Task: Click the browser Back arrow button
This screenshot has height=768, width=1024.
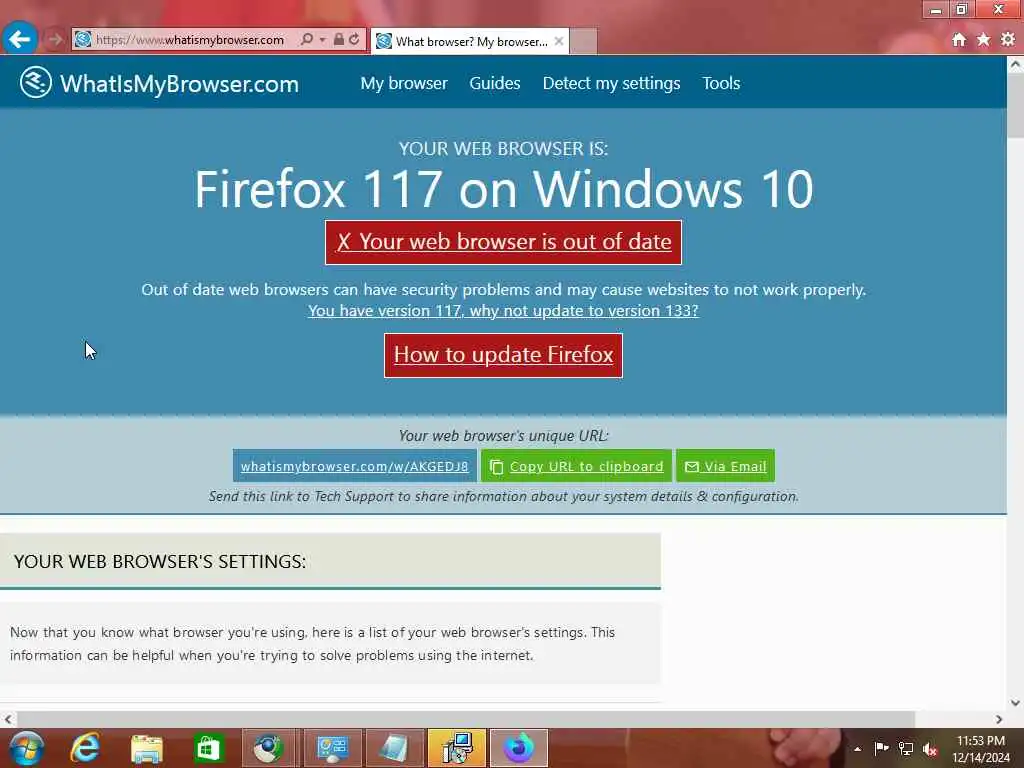Action: (x=20, y=39)
